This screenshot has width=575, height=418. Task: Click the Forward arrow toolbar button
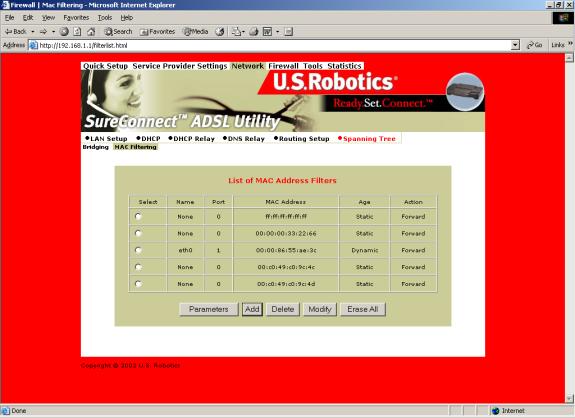click(43, 32)
